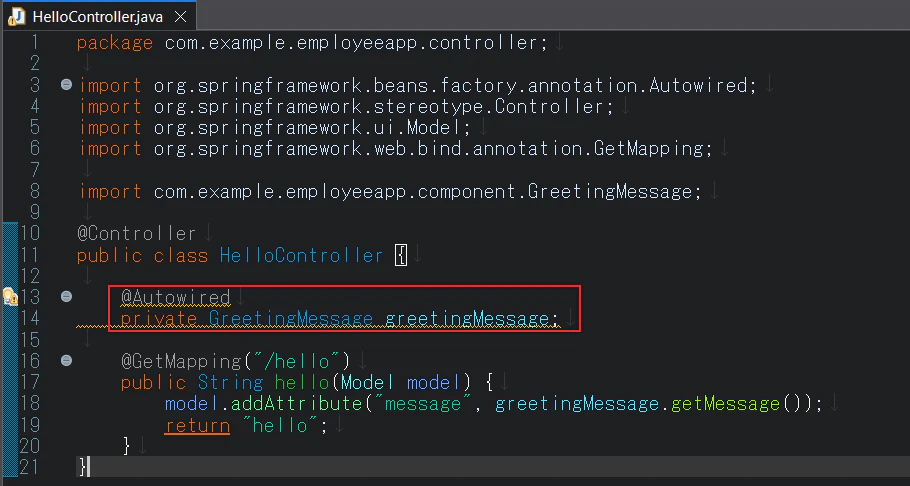
Task: Click the @GetMapping annotation on line 16
Action: [180, 361]
